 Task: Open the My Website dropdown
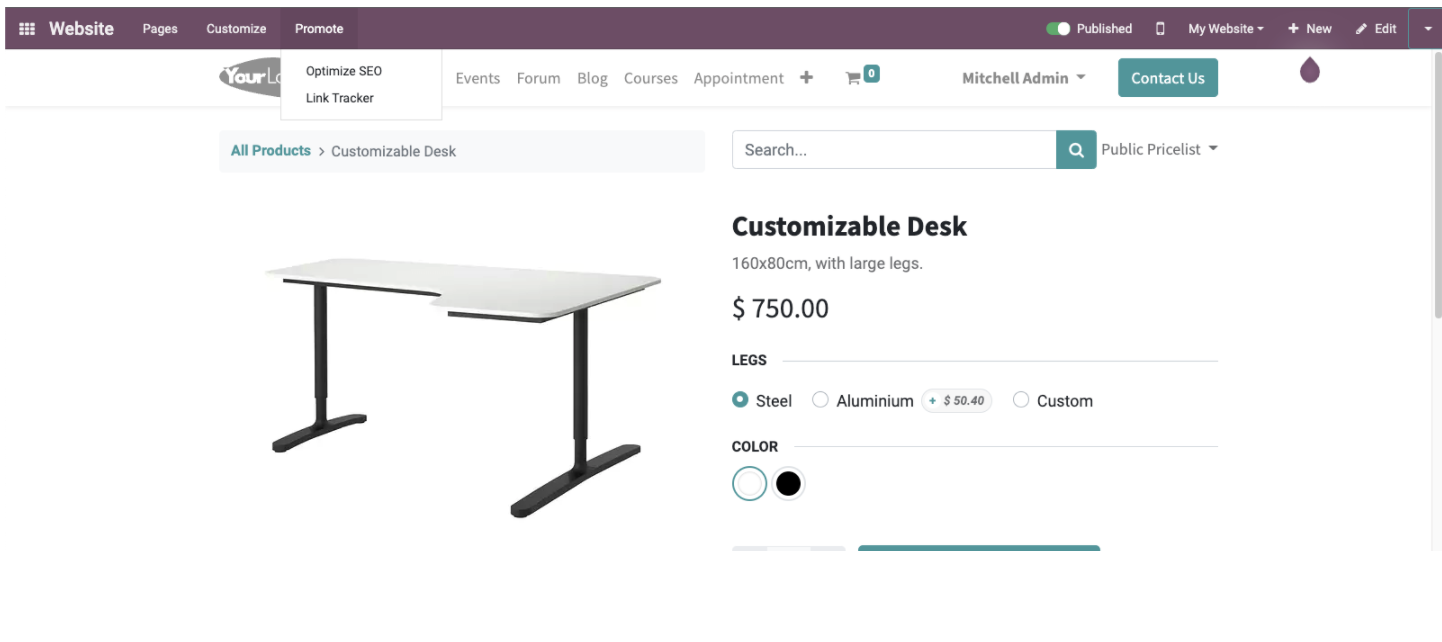[x=1225, y=29]
